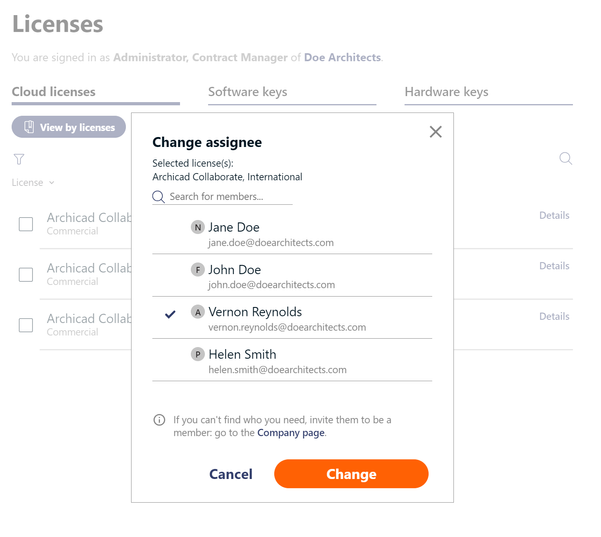
Task: Select John Doe as assignee
Action: pos(292,276)
